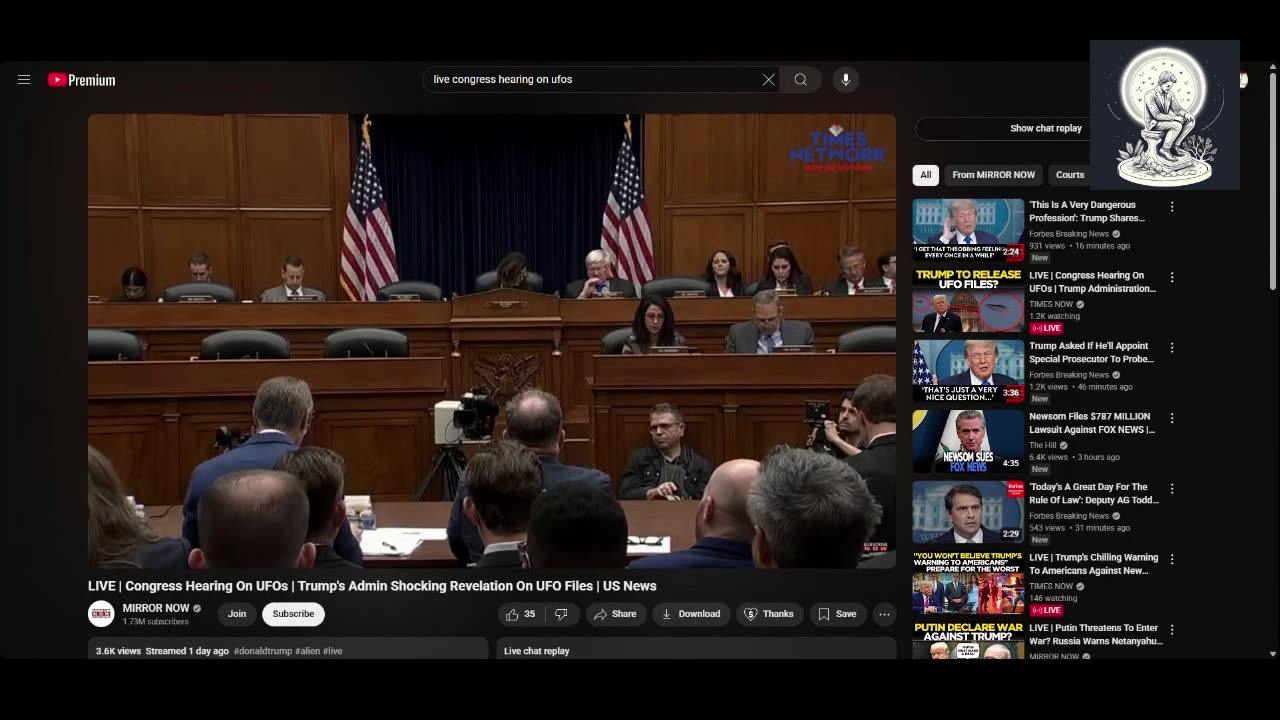Click the Subscribe Now overlay in video
Screen dimensions: 1280x720
[875, 547]
